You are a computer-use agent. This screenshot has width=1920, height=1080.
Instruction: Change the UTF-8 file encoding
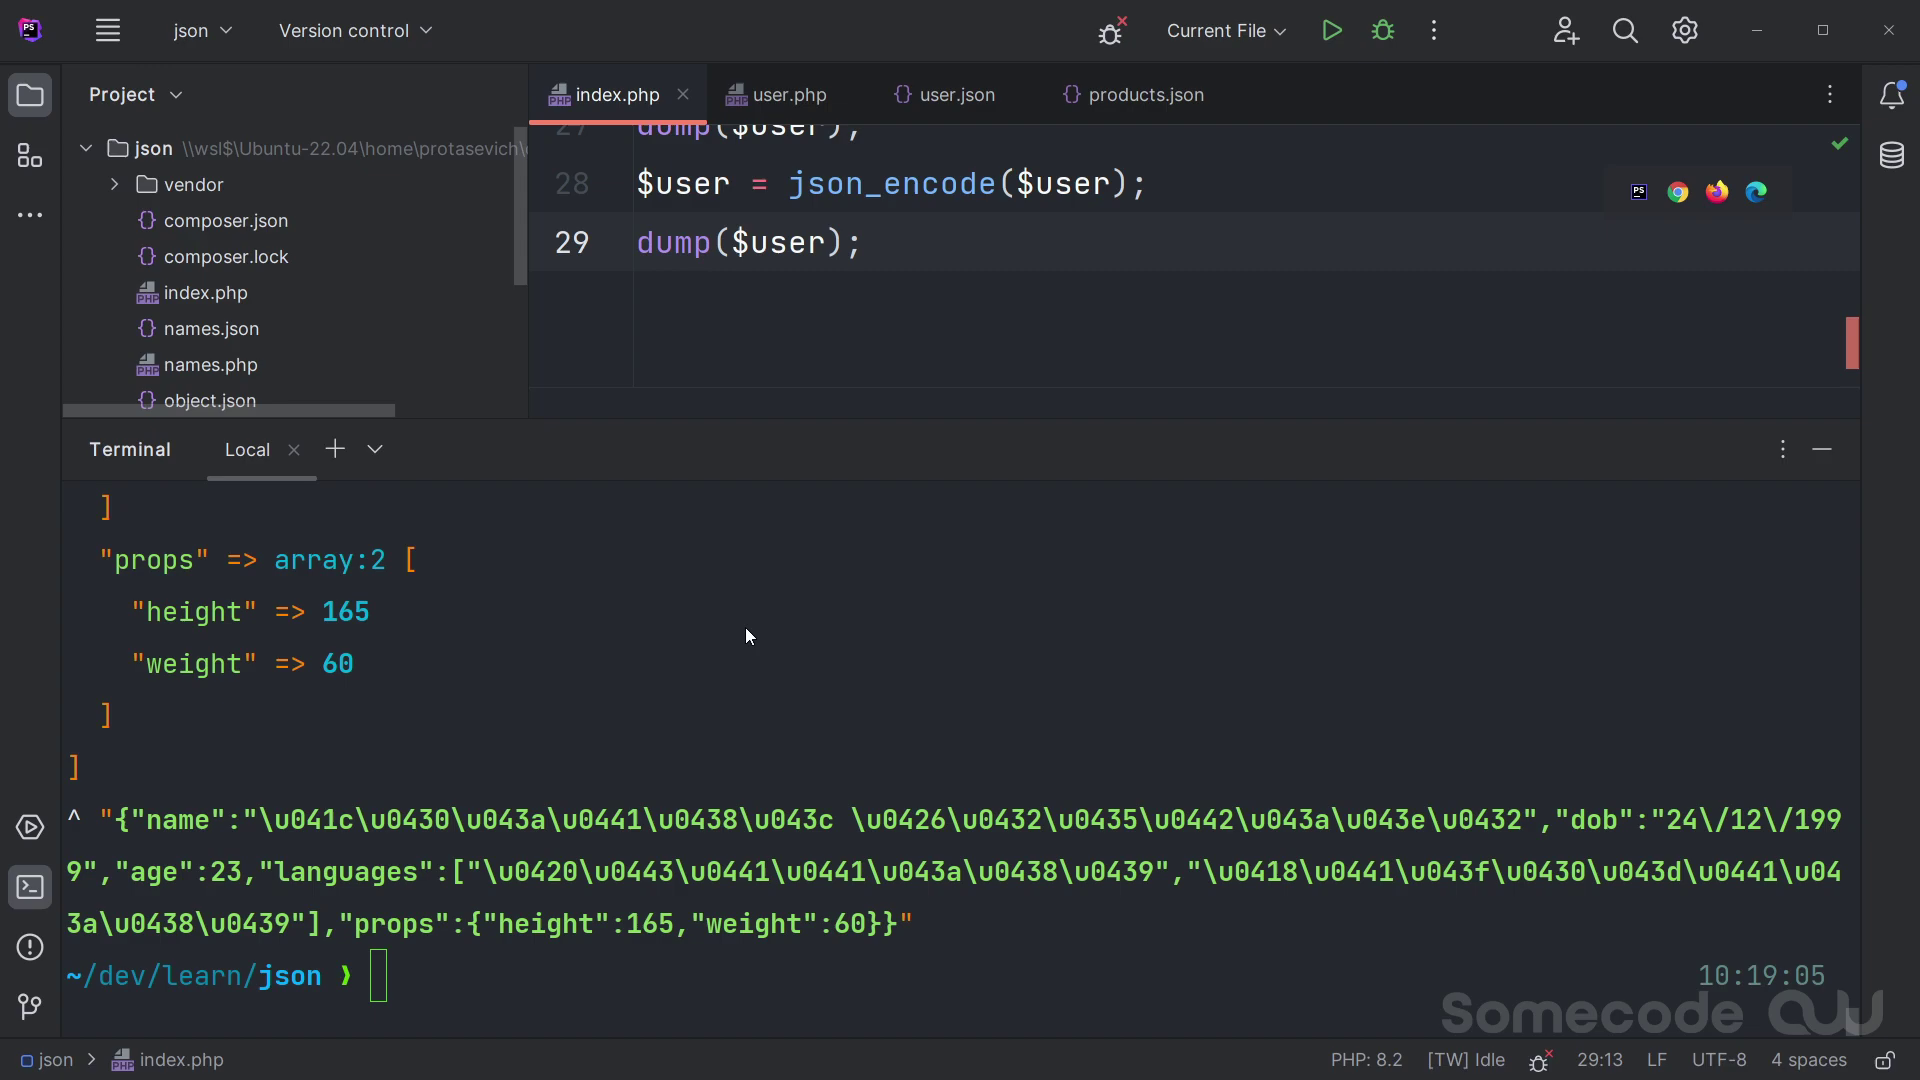click(1719, 1060)
